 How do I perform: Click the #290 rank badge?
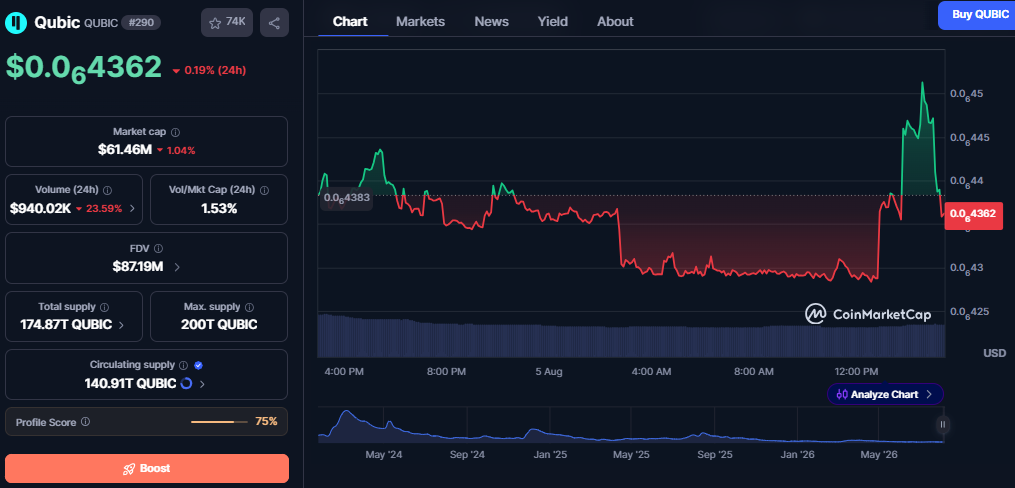141,23
